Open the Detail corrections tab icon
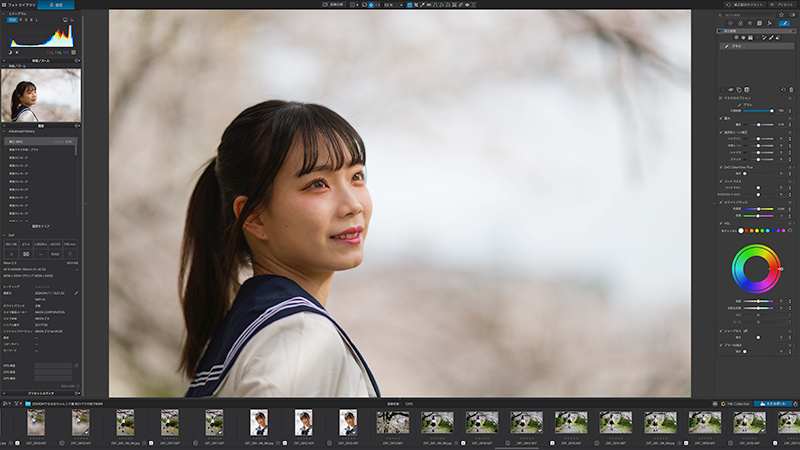 (750, 23)
